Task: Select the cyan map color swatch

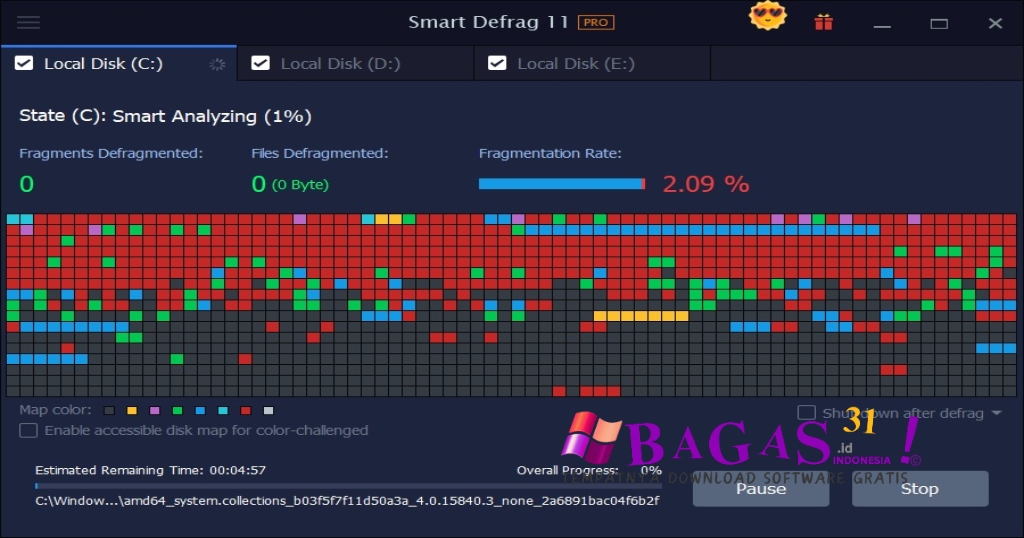Action: (223, 411)
